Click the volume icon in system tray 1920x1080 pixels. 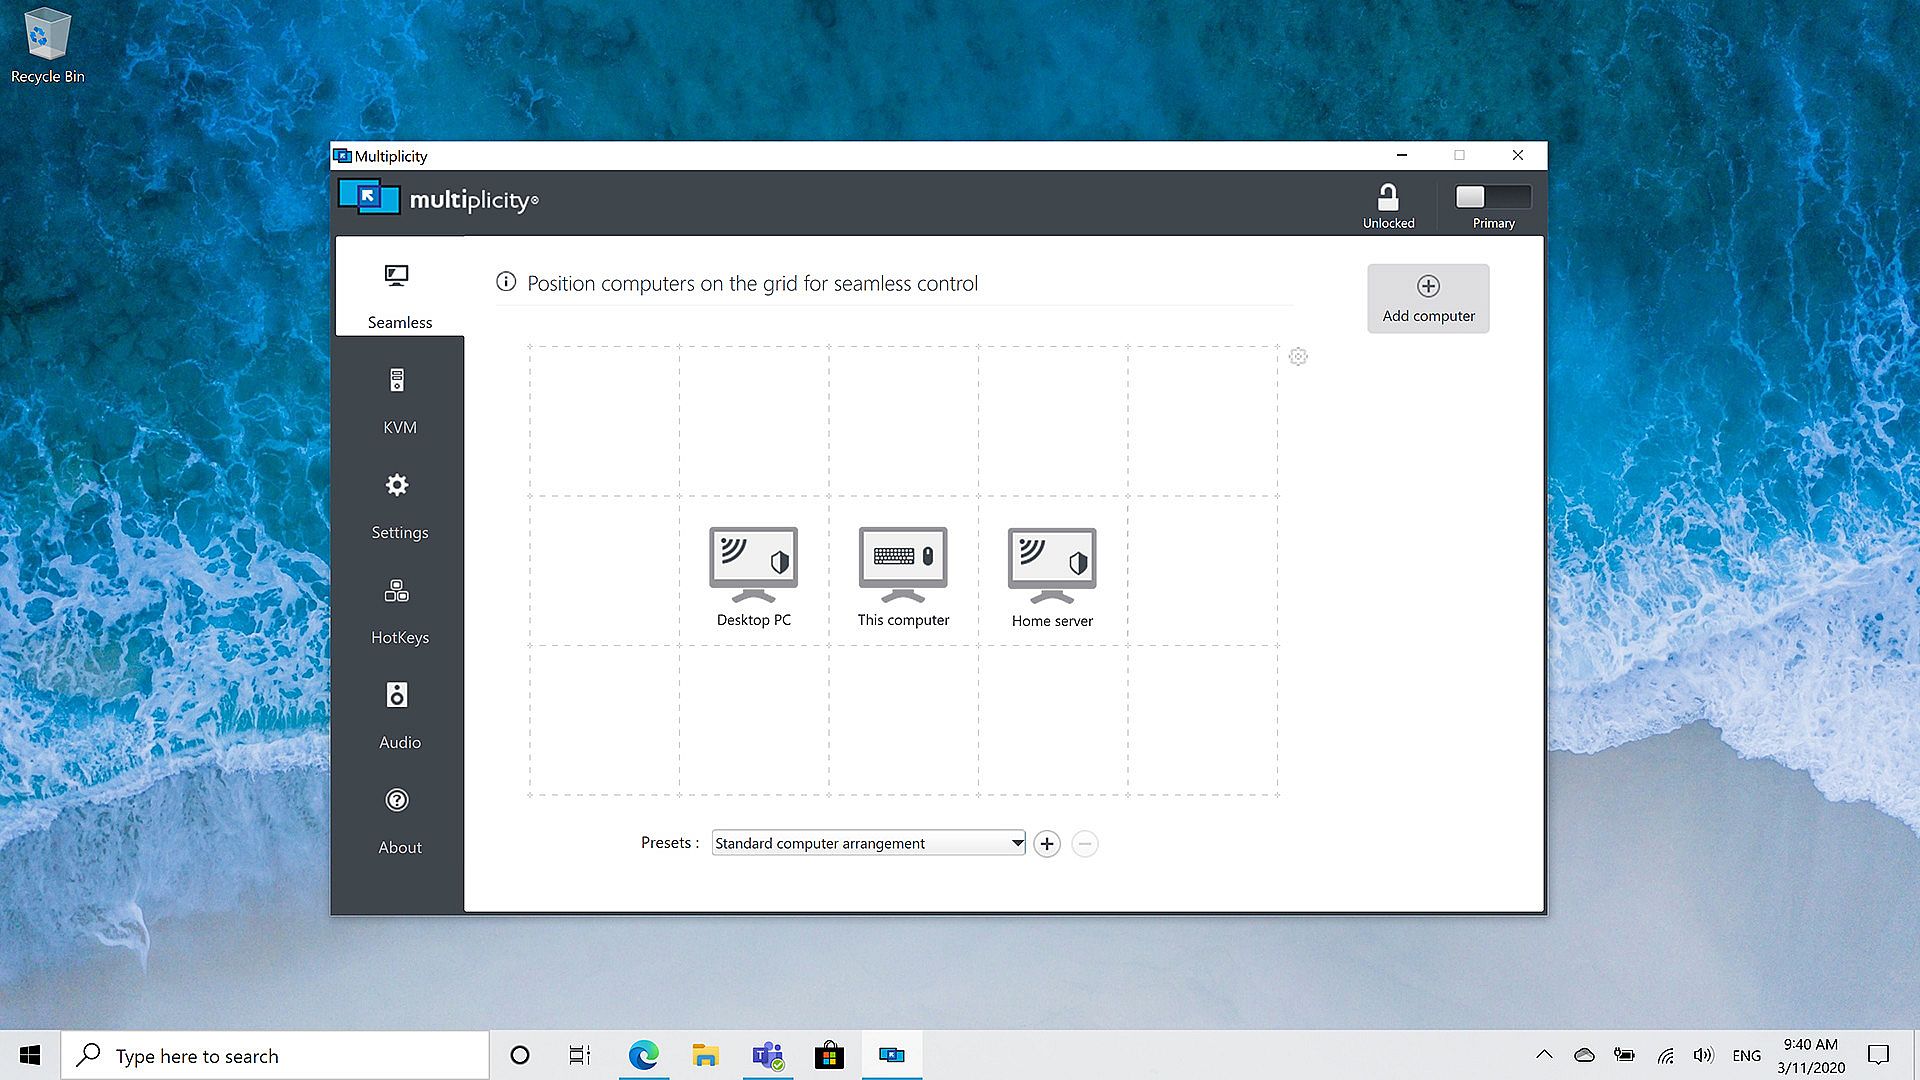pyautogui.click(x=1703, y=1055)
